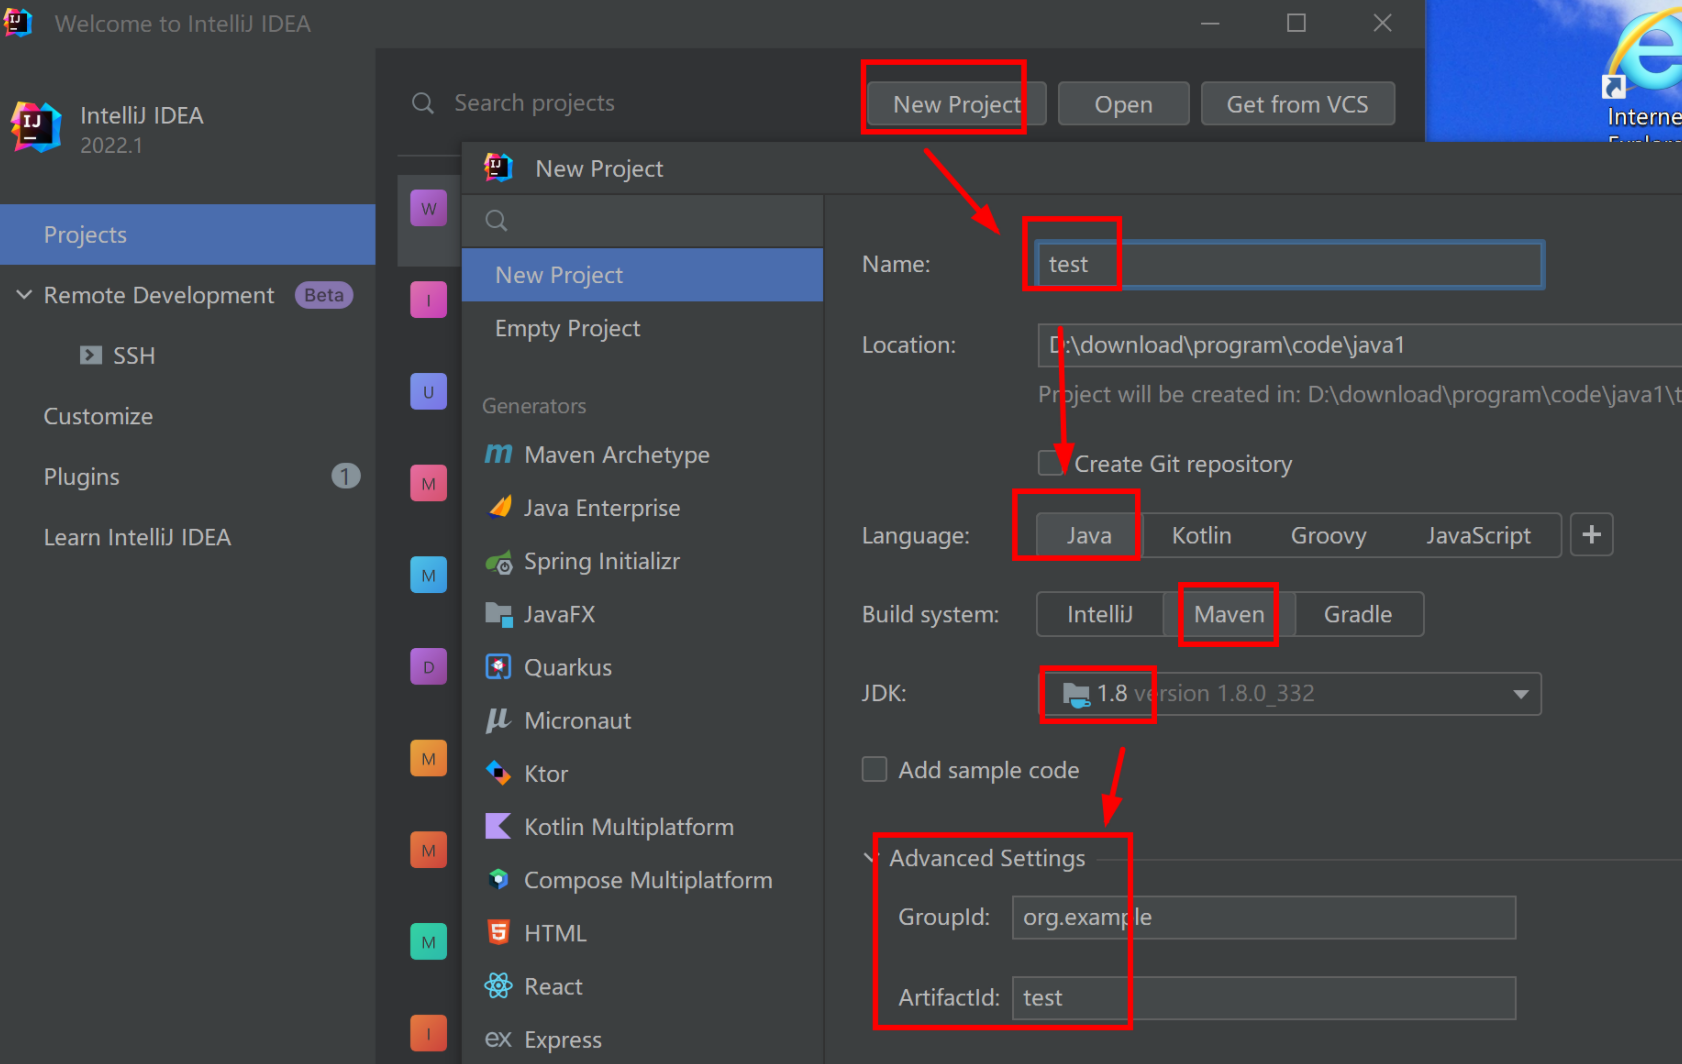This screenshot has width=1682, height=1064.
Task: Click the Micronaut mu icon
Action: point(498,720)
